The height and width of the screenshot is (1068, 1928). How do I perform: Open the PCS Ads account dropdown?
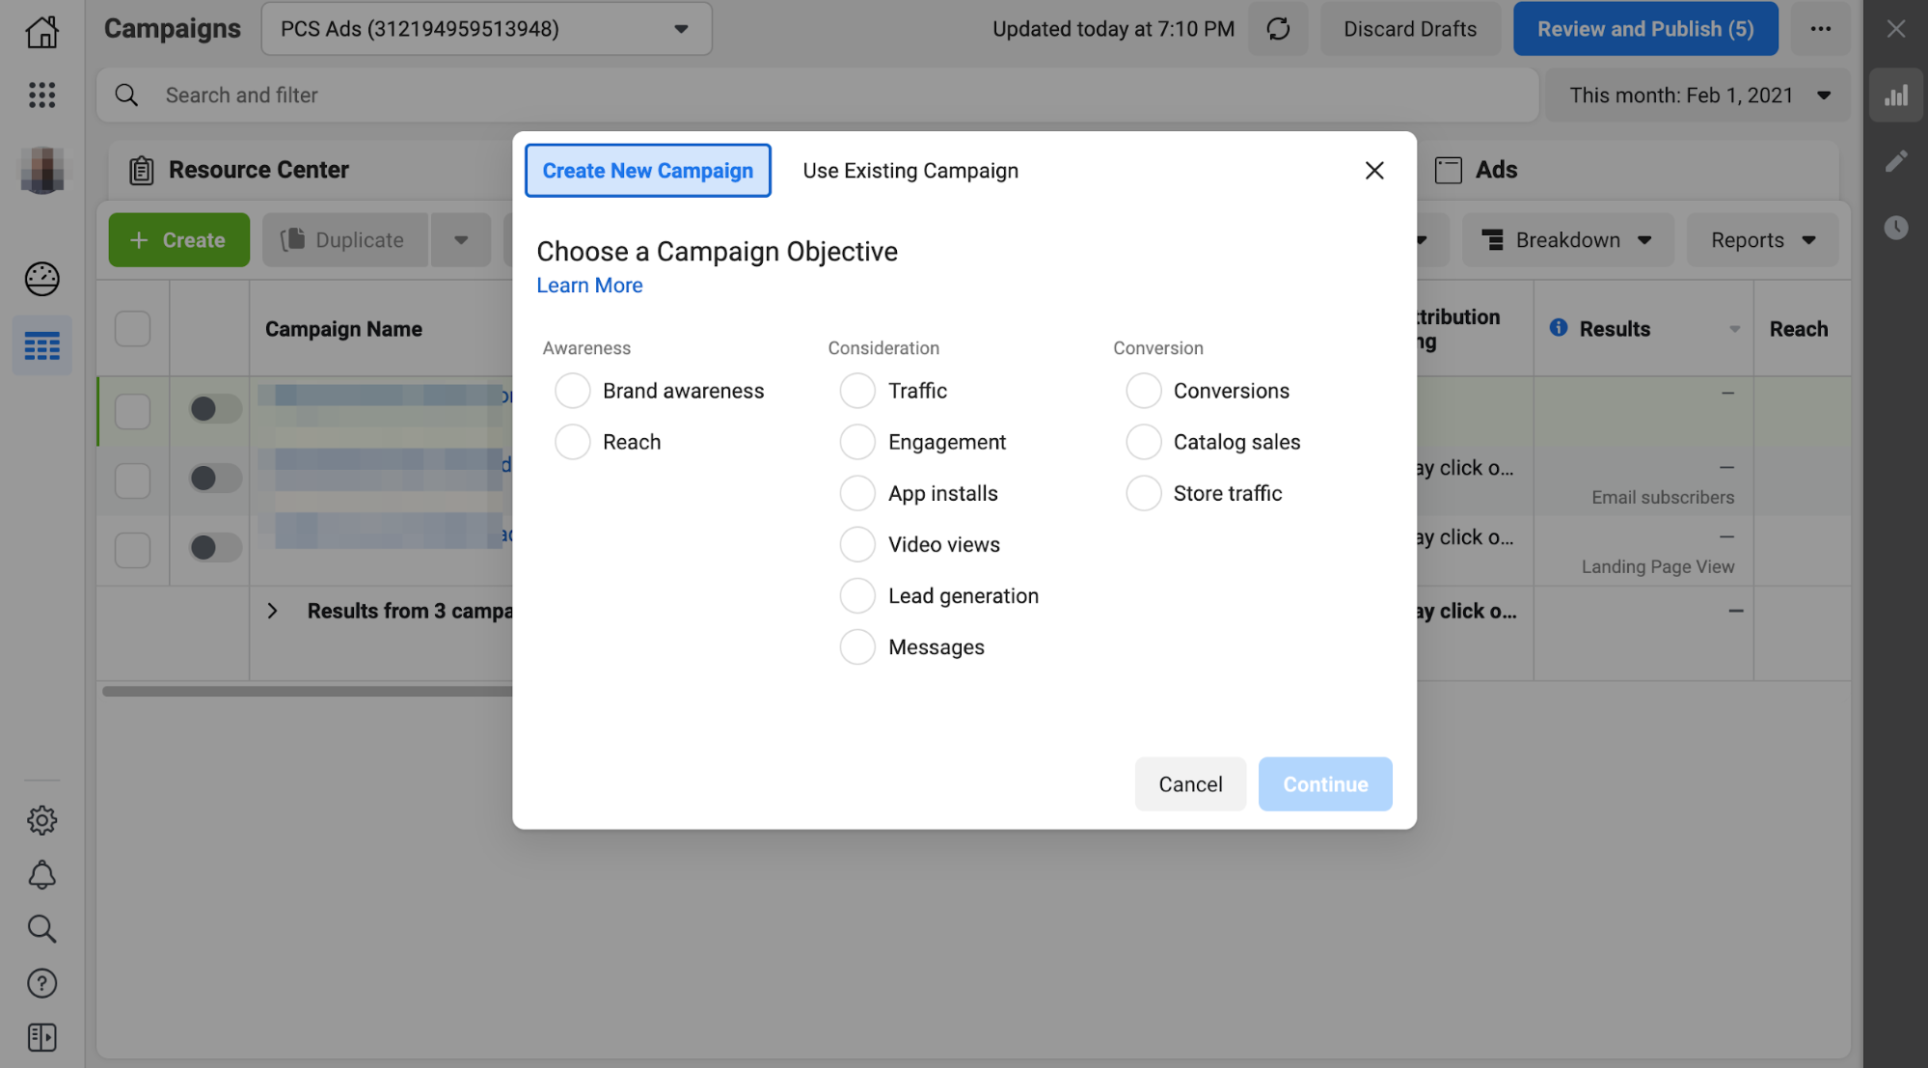486,28
